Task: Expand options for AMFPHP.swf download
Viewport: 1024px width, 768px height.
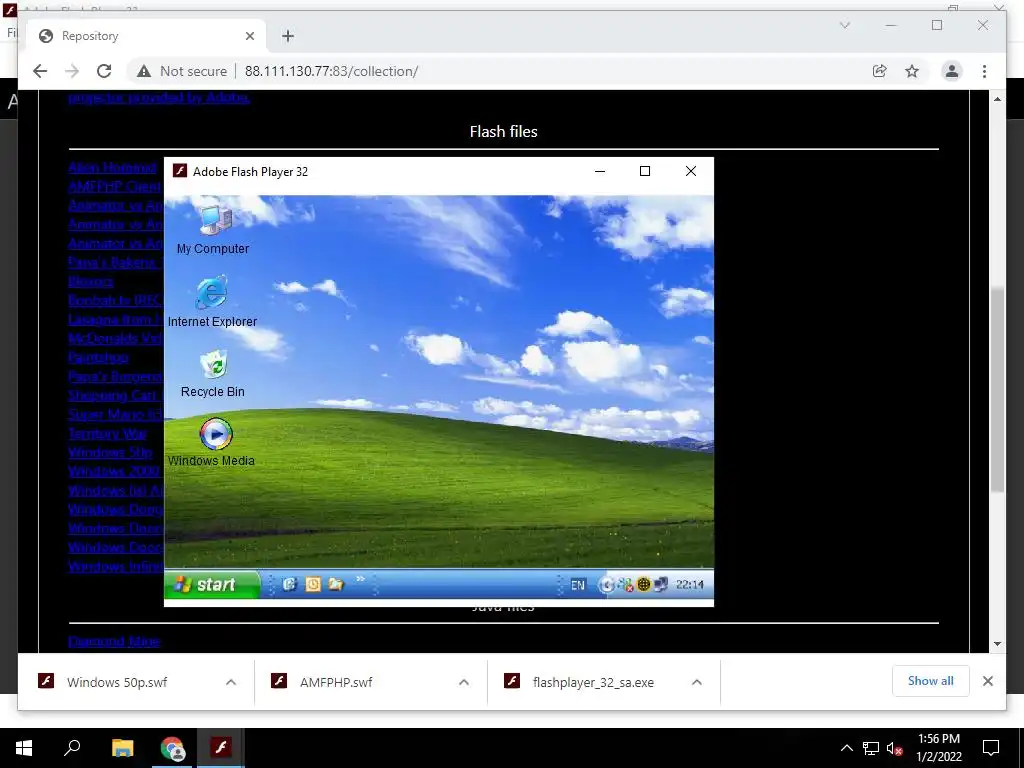Action: (x=464, y=682)
